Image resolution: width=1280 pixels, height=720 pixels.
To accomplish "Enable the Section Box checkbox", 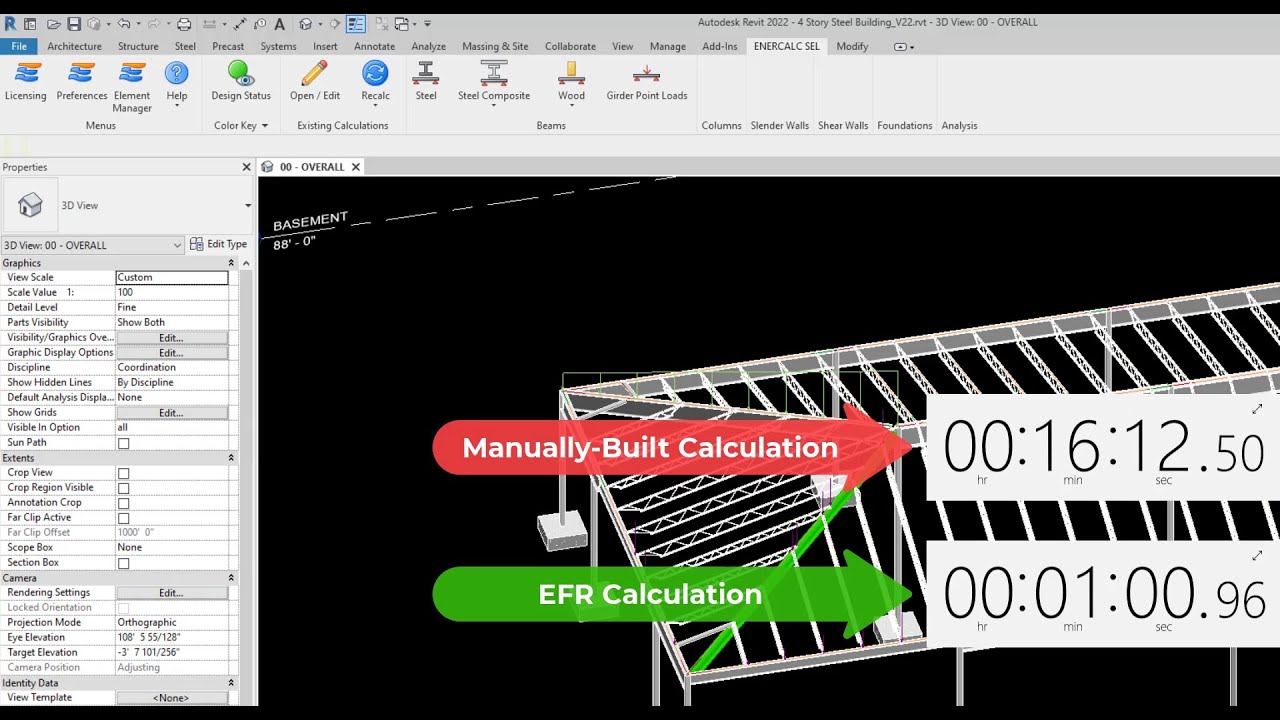I will (123, 563).
